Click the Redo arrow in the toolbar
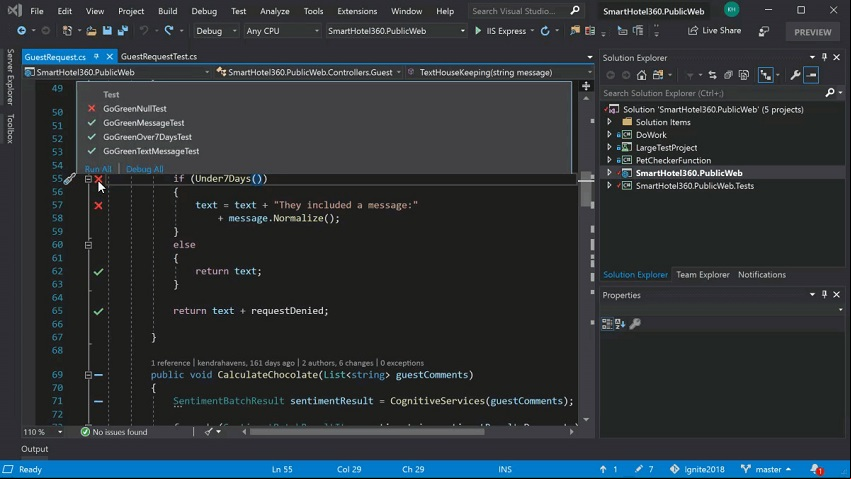This screenshot has width=851, height=479. 169,31
